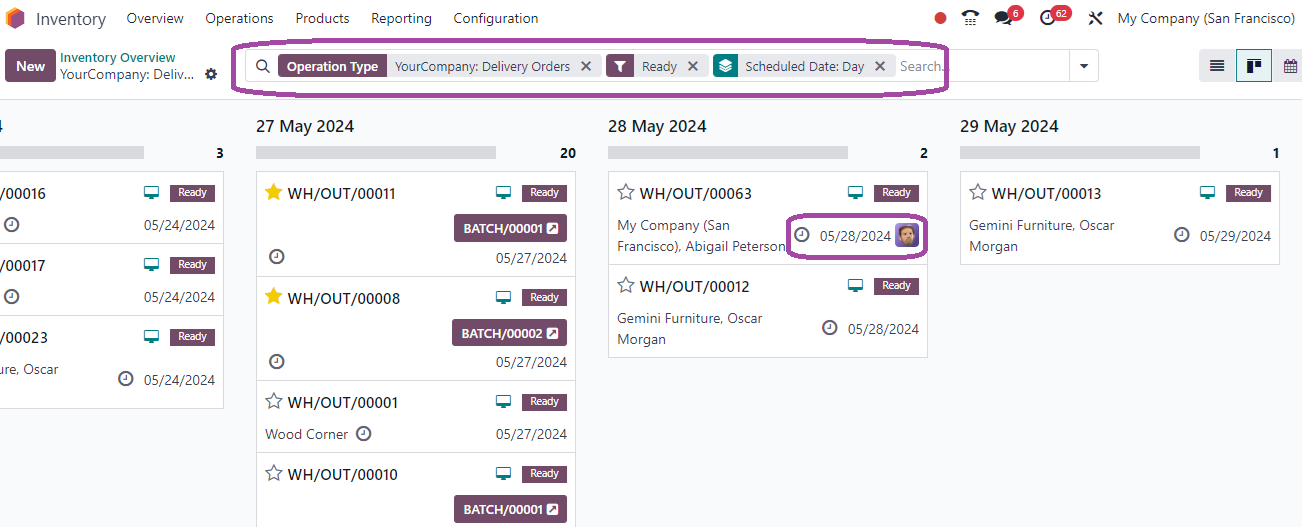Click the Search input field
Viewport: 1302px width, 527px height.
pos(980,66)
